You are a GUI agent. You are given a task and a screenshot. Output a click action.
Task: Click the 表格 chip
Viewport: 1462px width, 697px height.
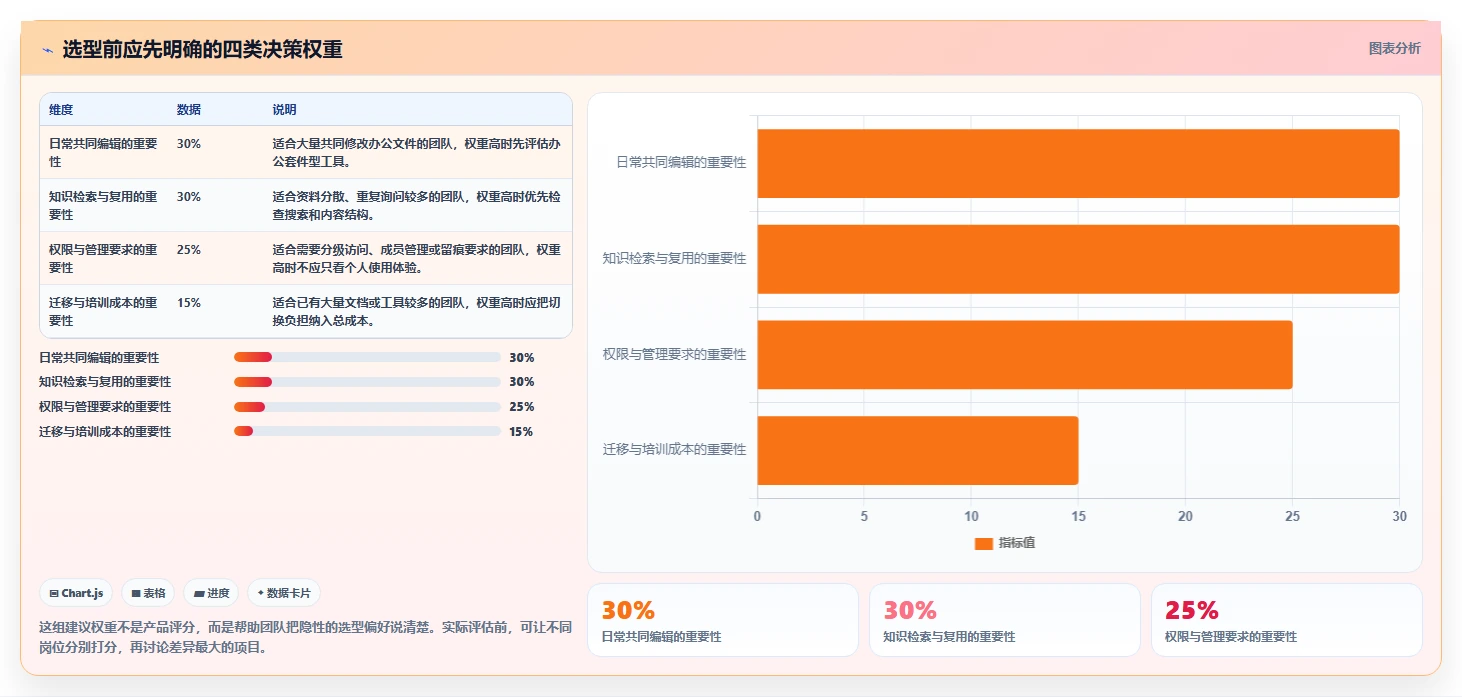148,593
